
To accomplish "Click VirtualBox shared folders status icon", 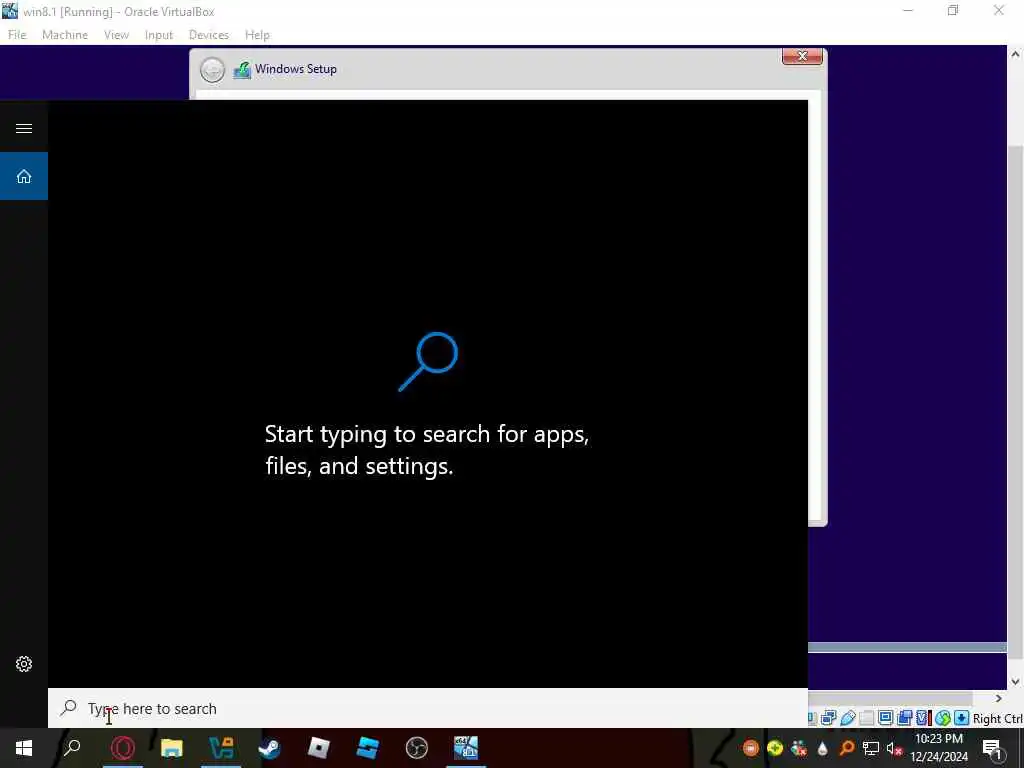I will pyautogui.click(x=867, y=718).
